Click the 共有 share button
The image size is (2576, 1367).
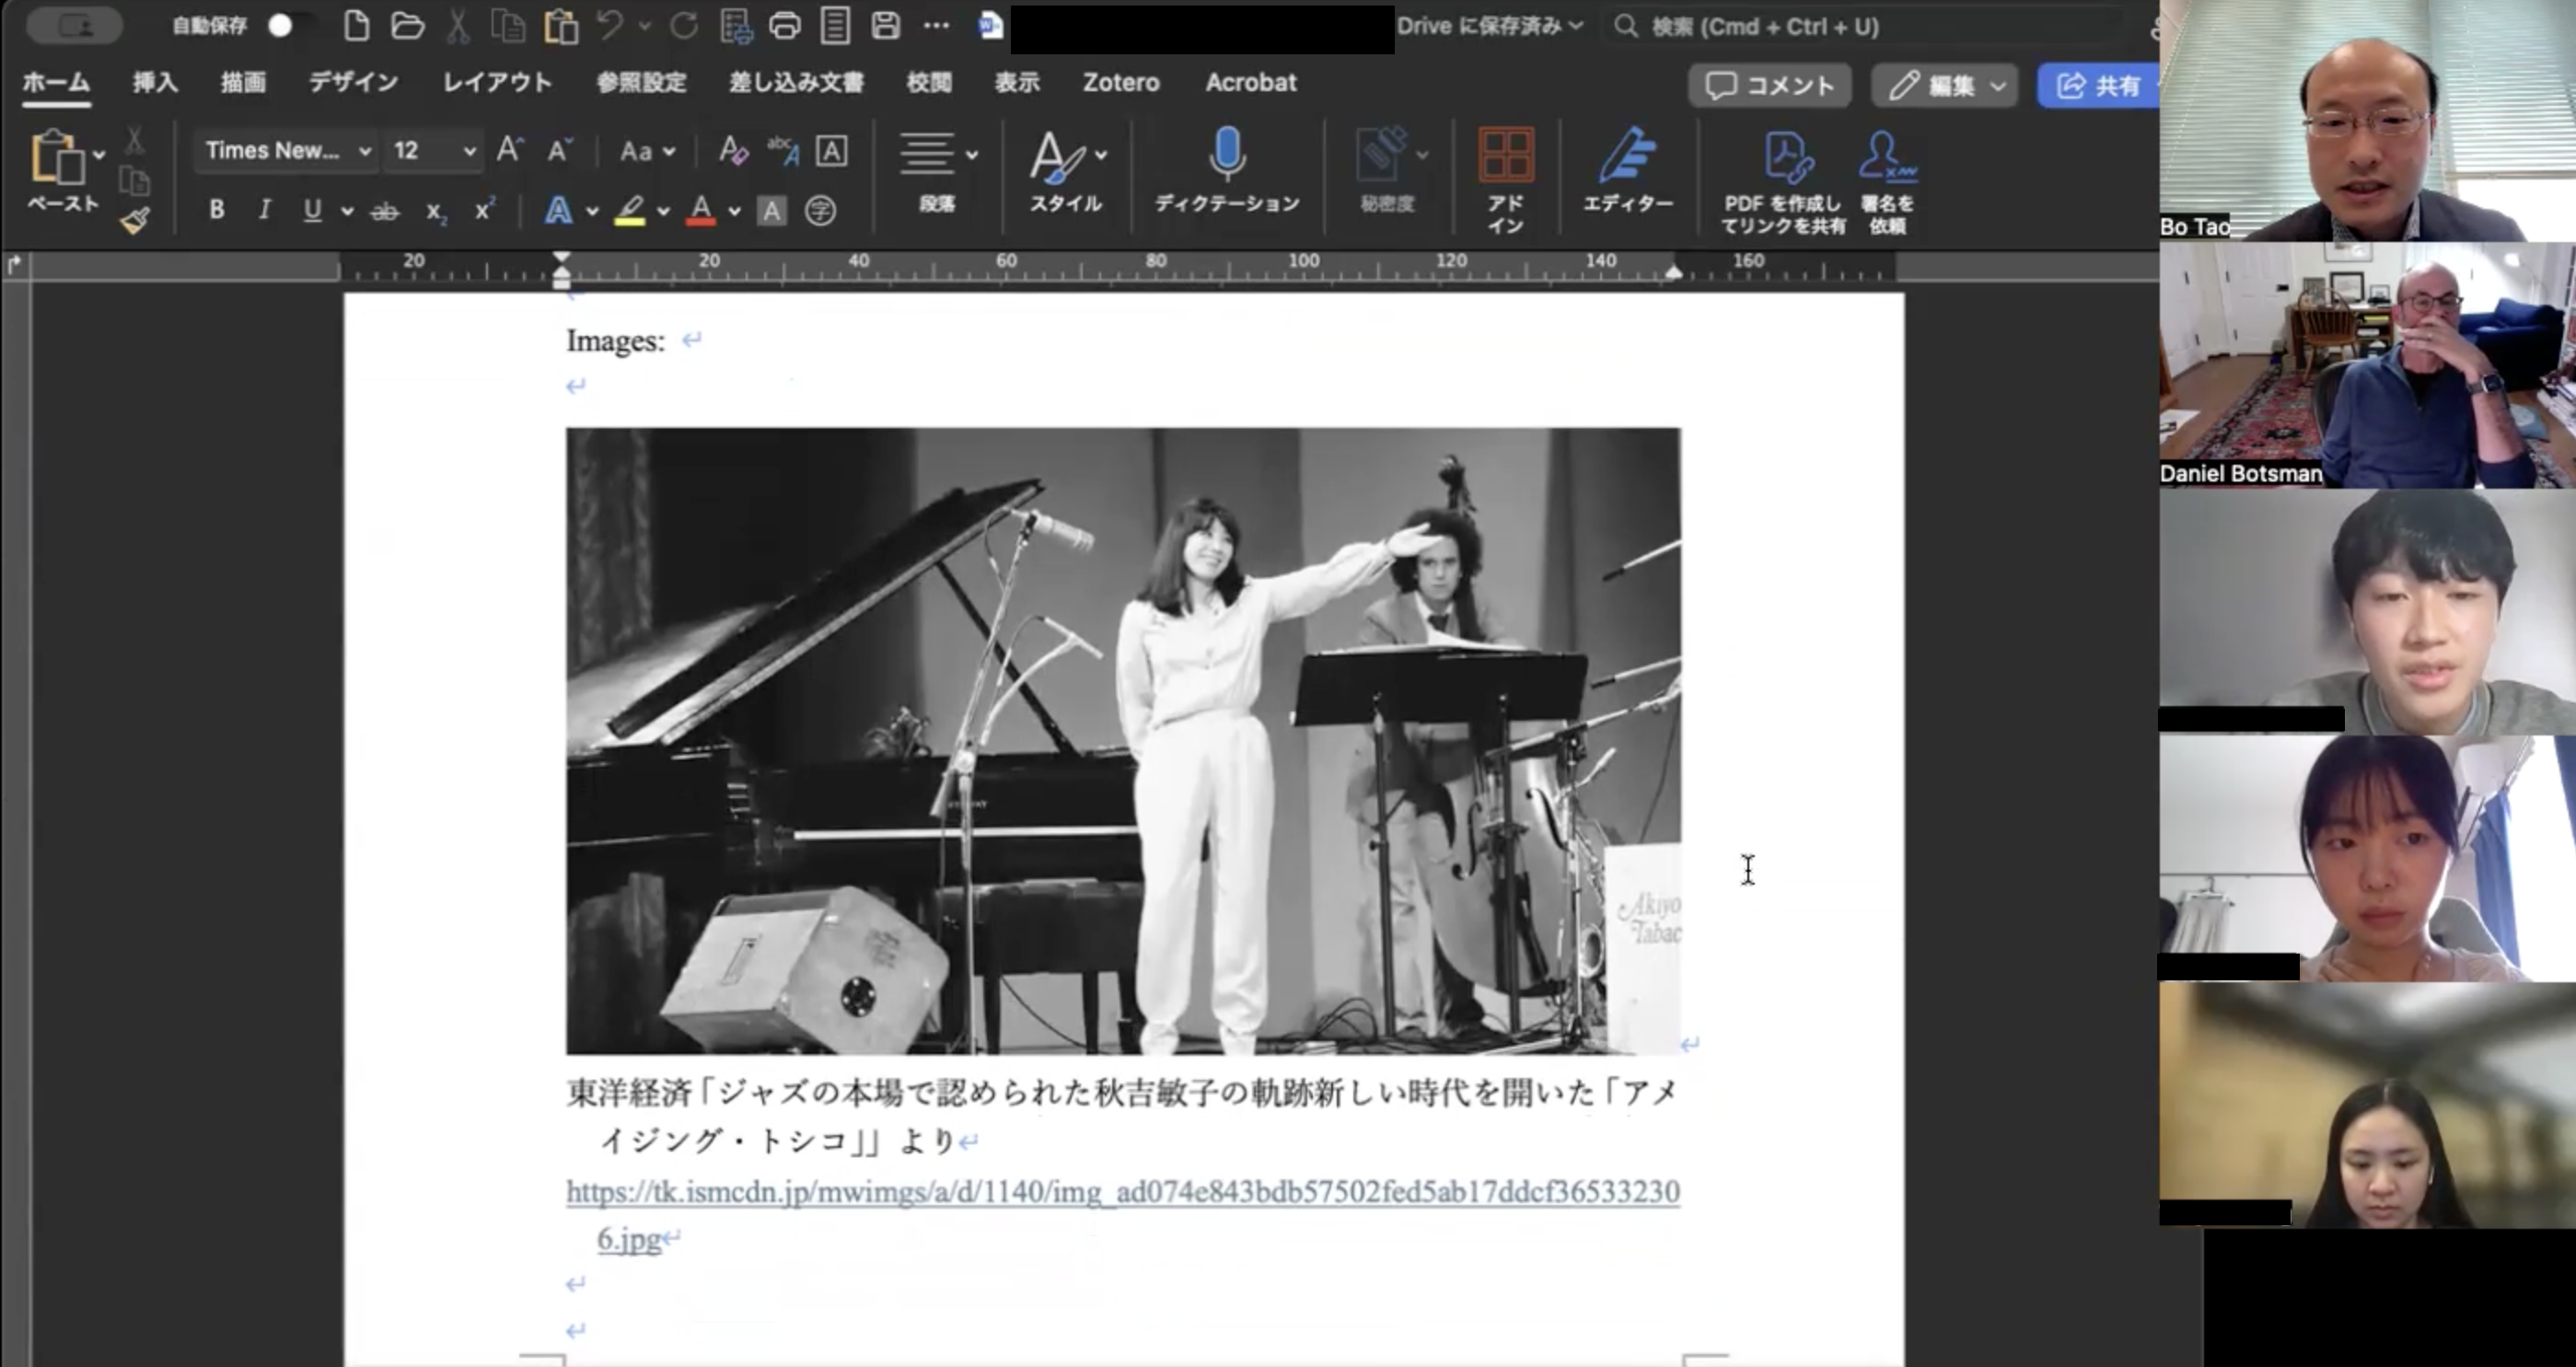tap(2098, 86)
